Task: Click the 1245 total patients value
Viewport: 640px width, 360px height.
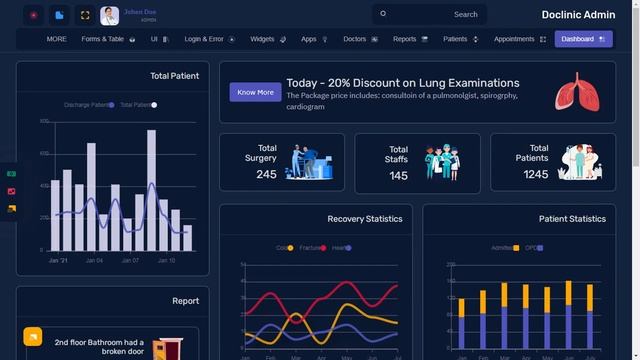Action: pos(536,174)
